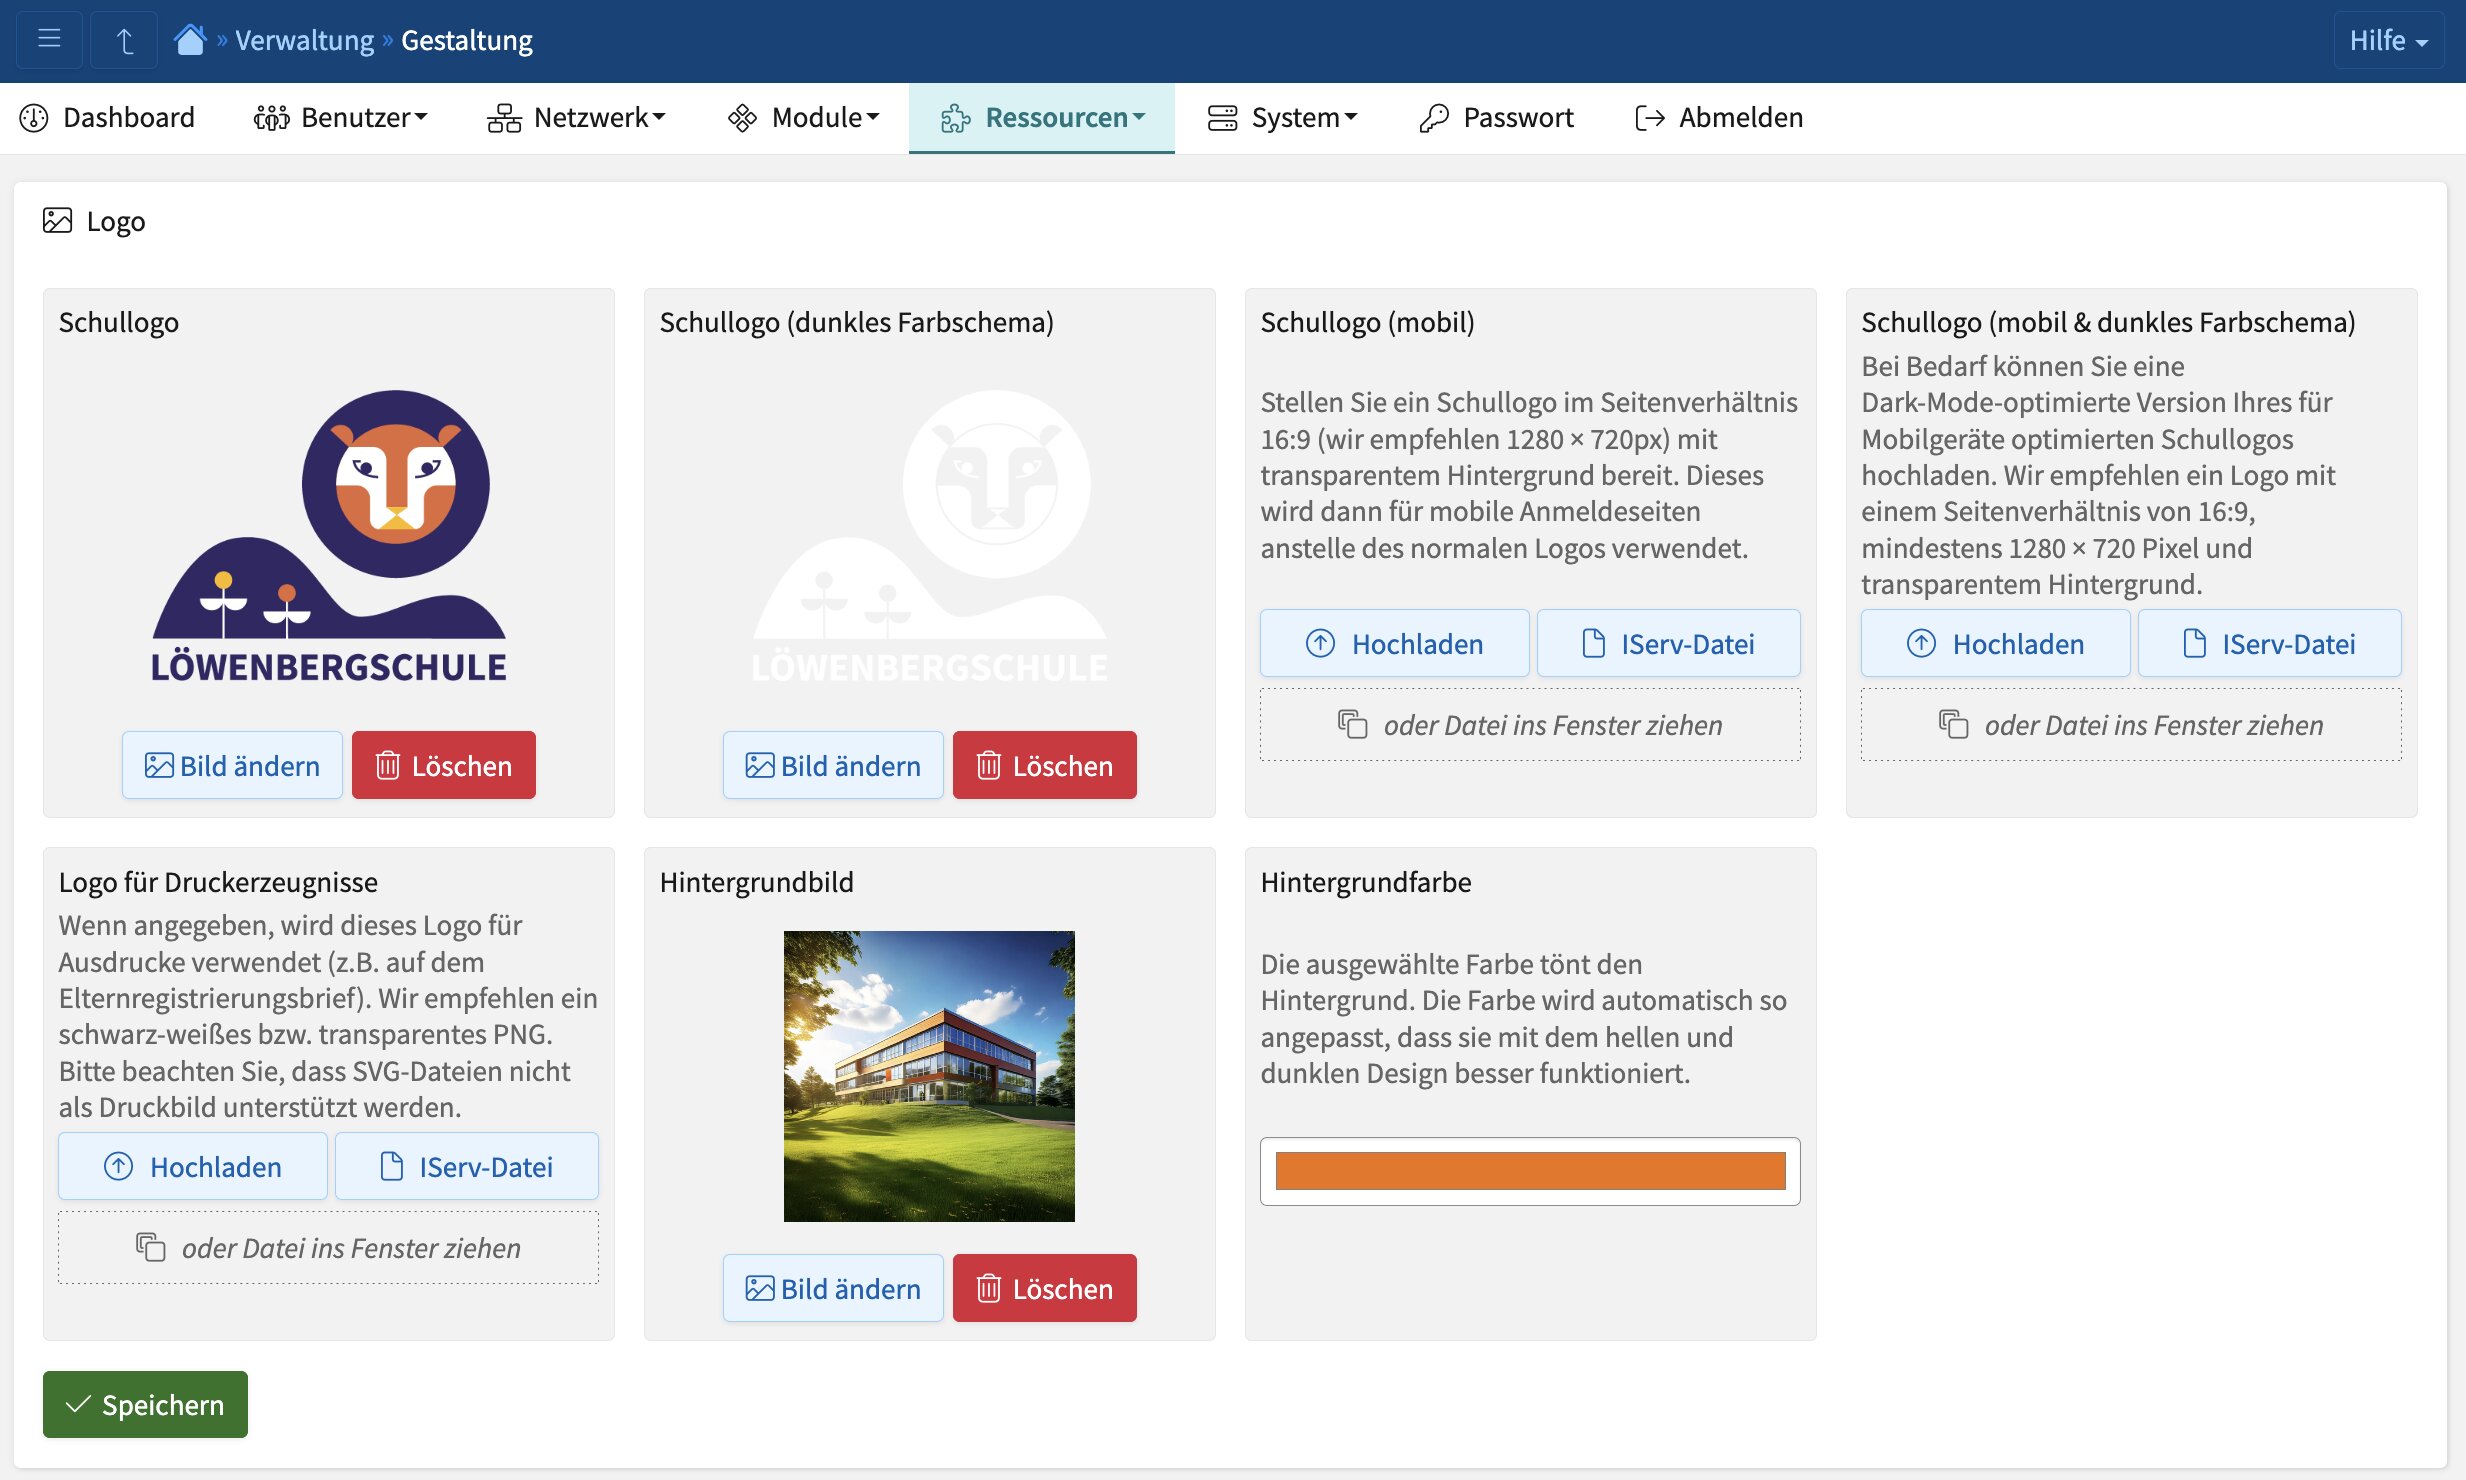Click IServ-Datei for mobil & dunkles Farbschema
The height and width of the screenshot is (1480, 2466).
[x=2269, y=643]
